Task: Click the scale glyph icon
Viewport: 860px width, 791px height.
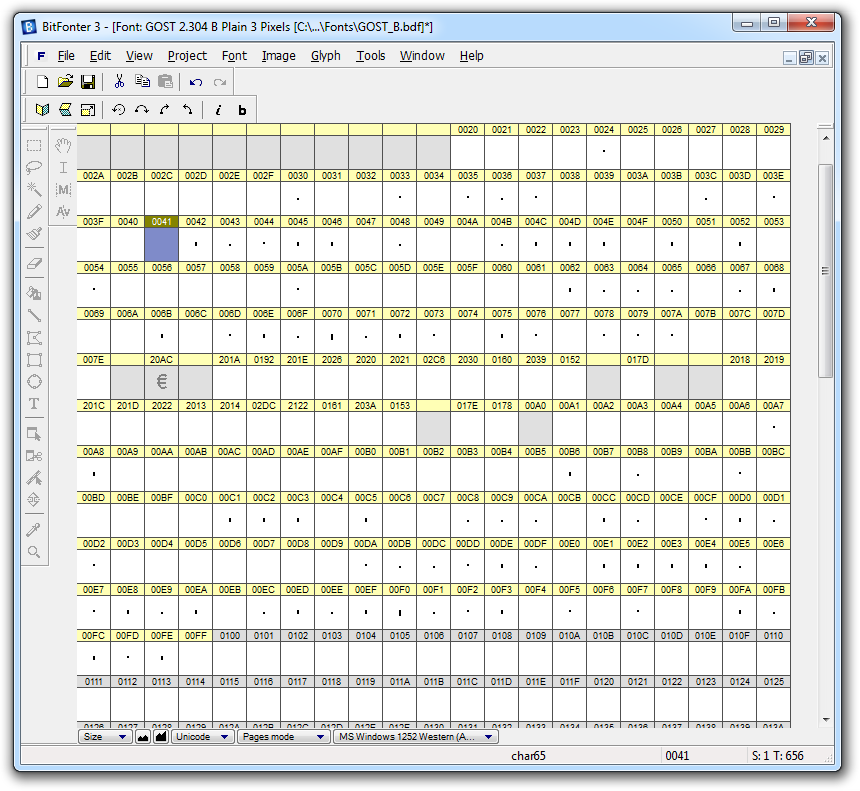Action: pyautogui.click(x=88, y=110)
